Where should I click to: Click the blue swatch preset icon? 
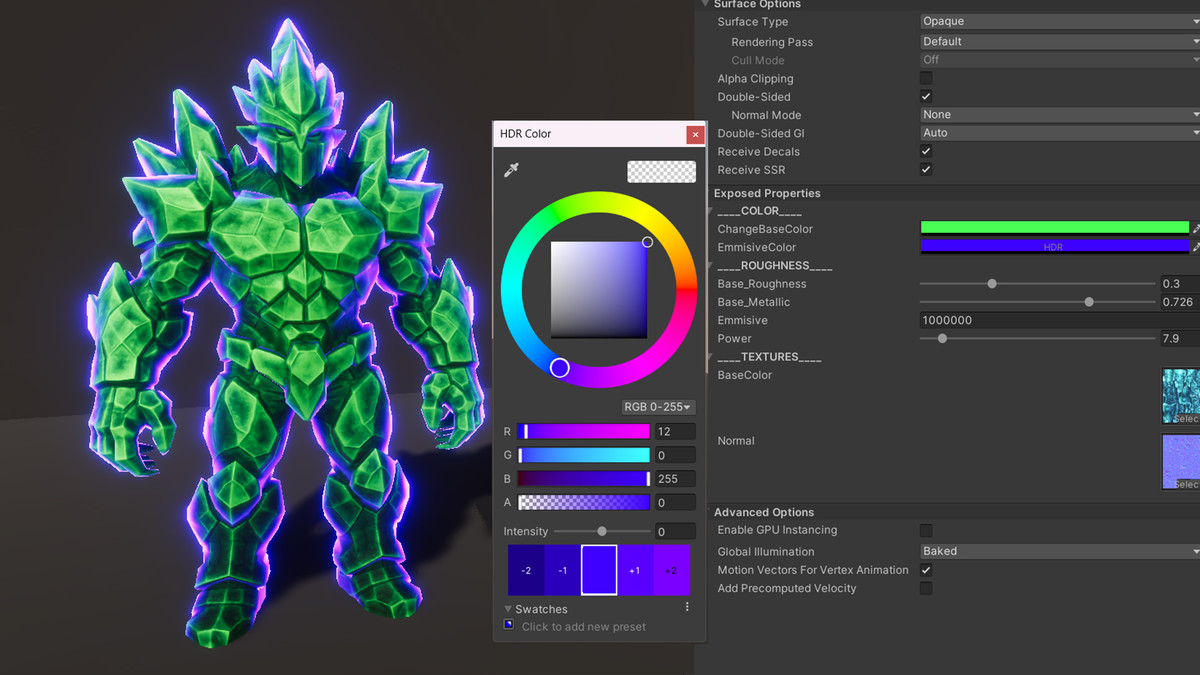[509, 625]
